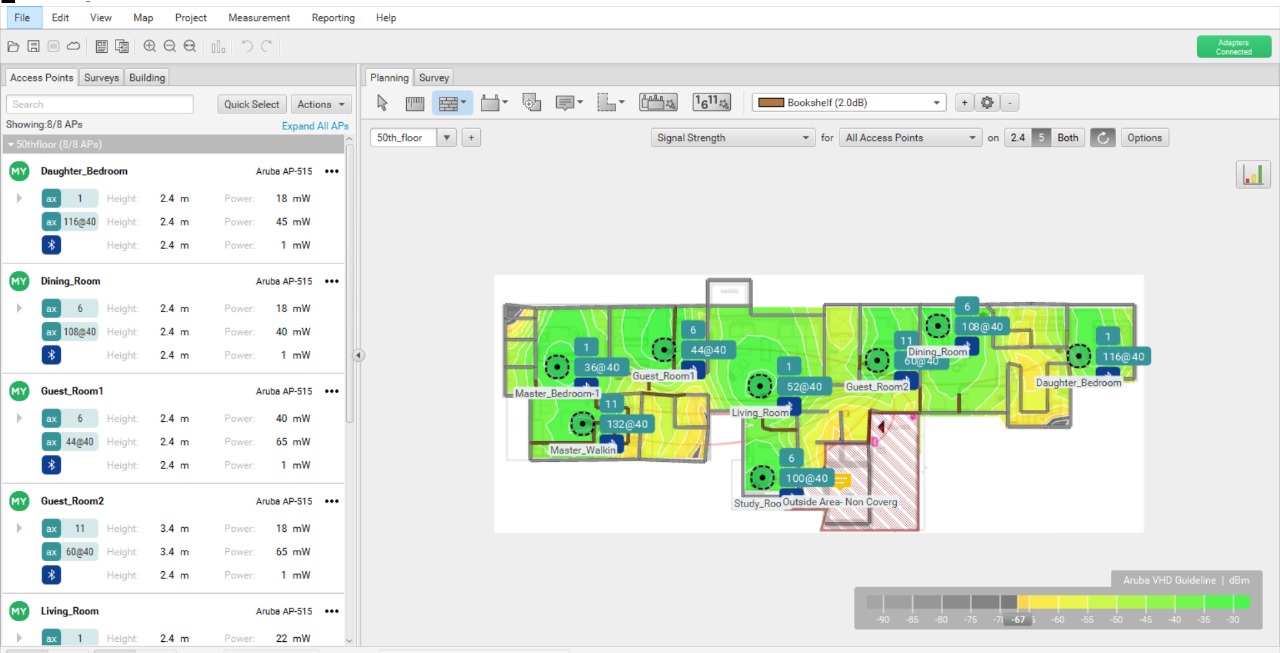Toggle the 2.4 GHz band button
This screenshot has width=1280, height=653.
coord(1018,138)
